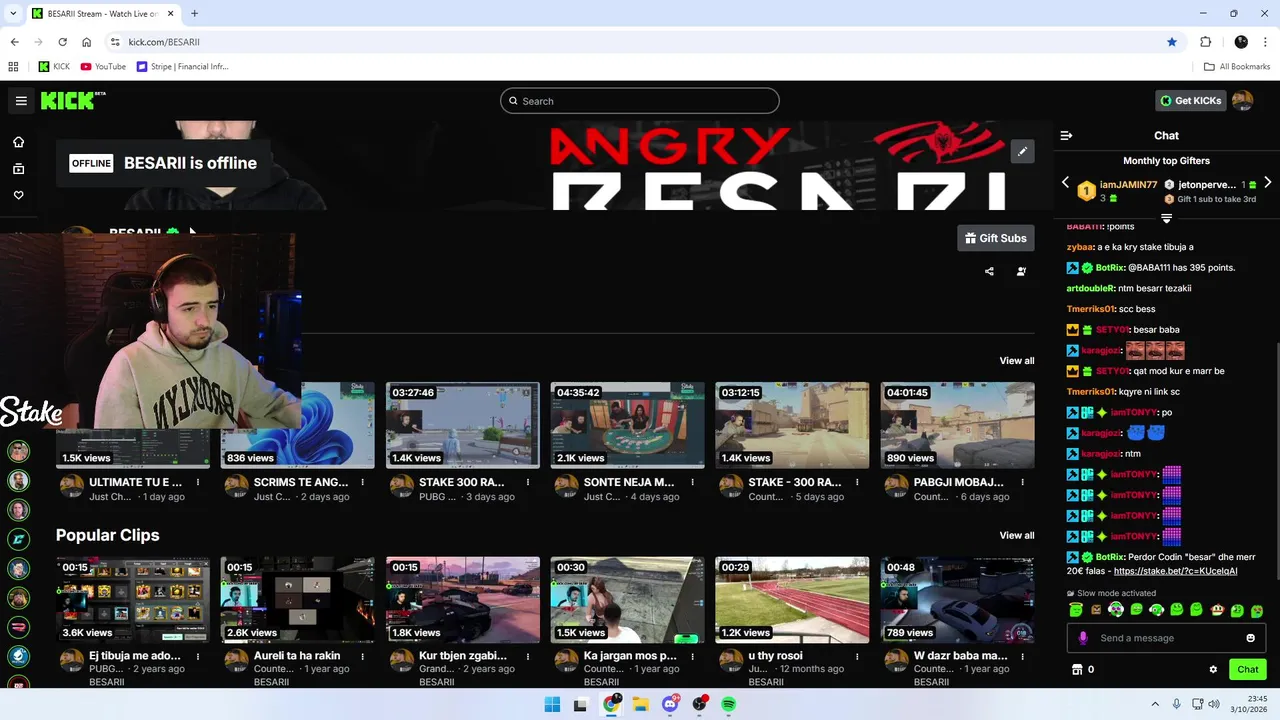Click the Get KICKs button

tap(1190, 100)
